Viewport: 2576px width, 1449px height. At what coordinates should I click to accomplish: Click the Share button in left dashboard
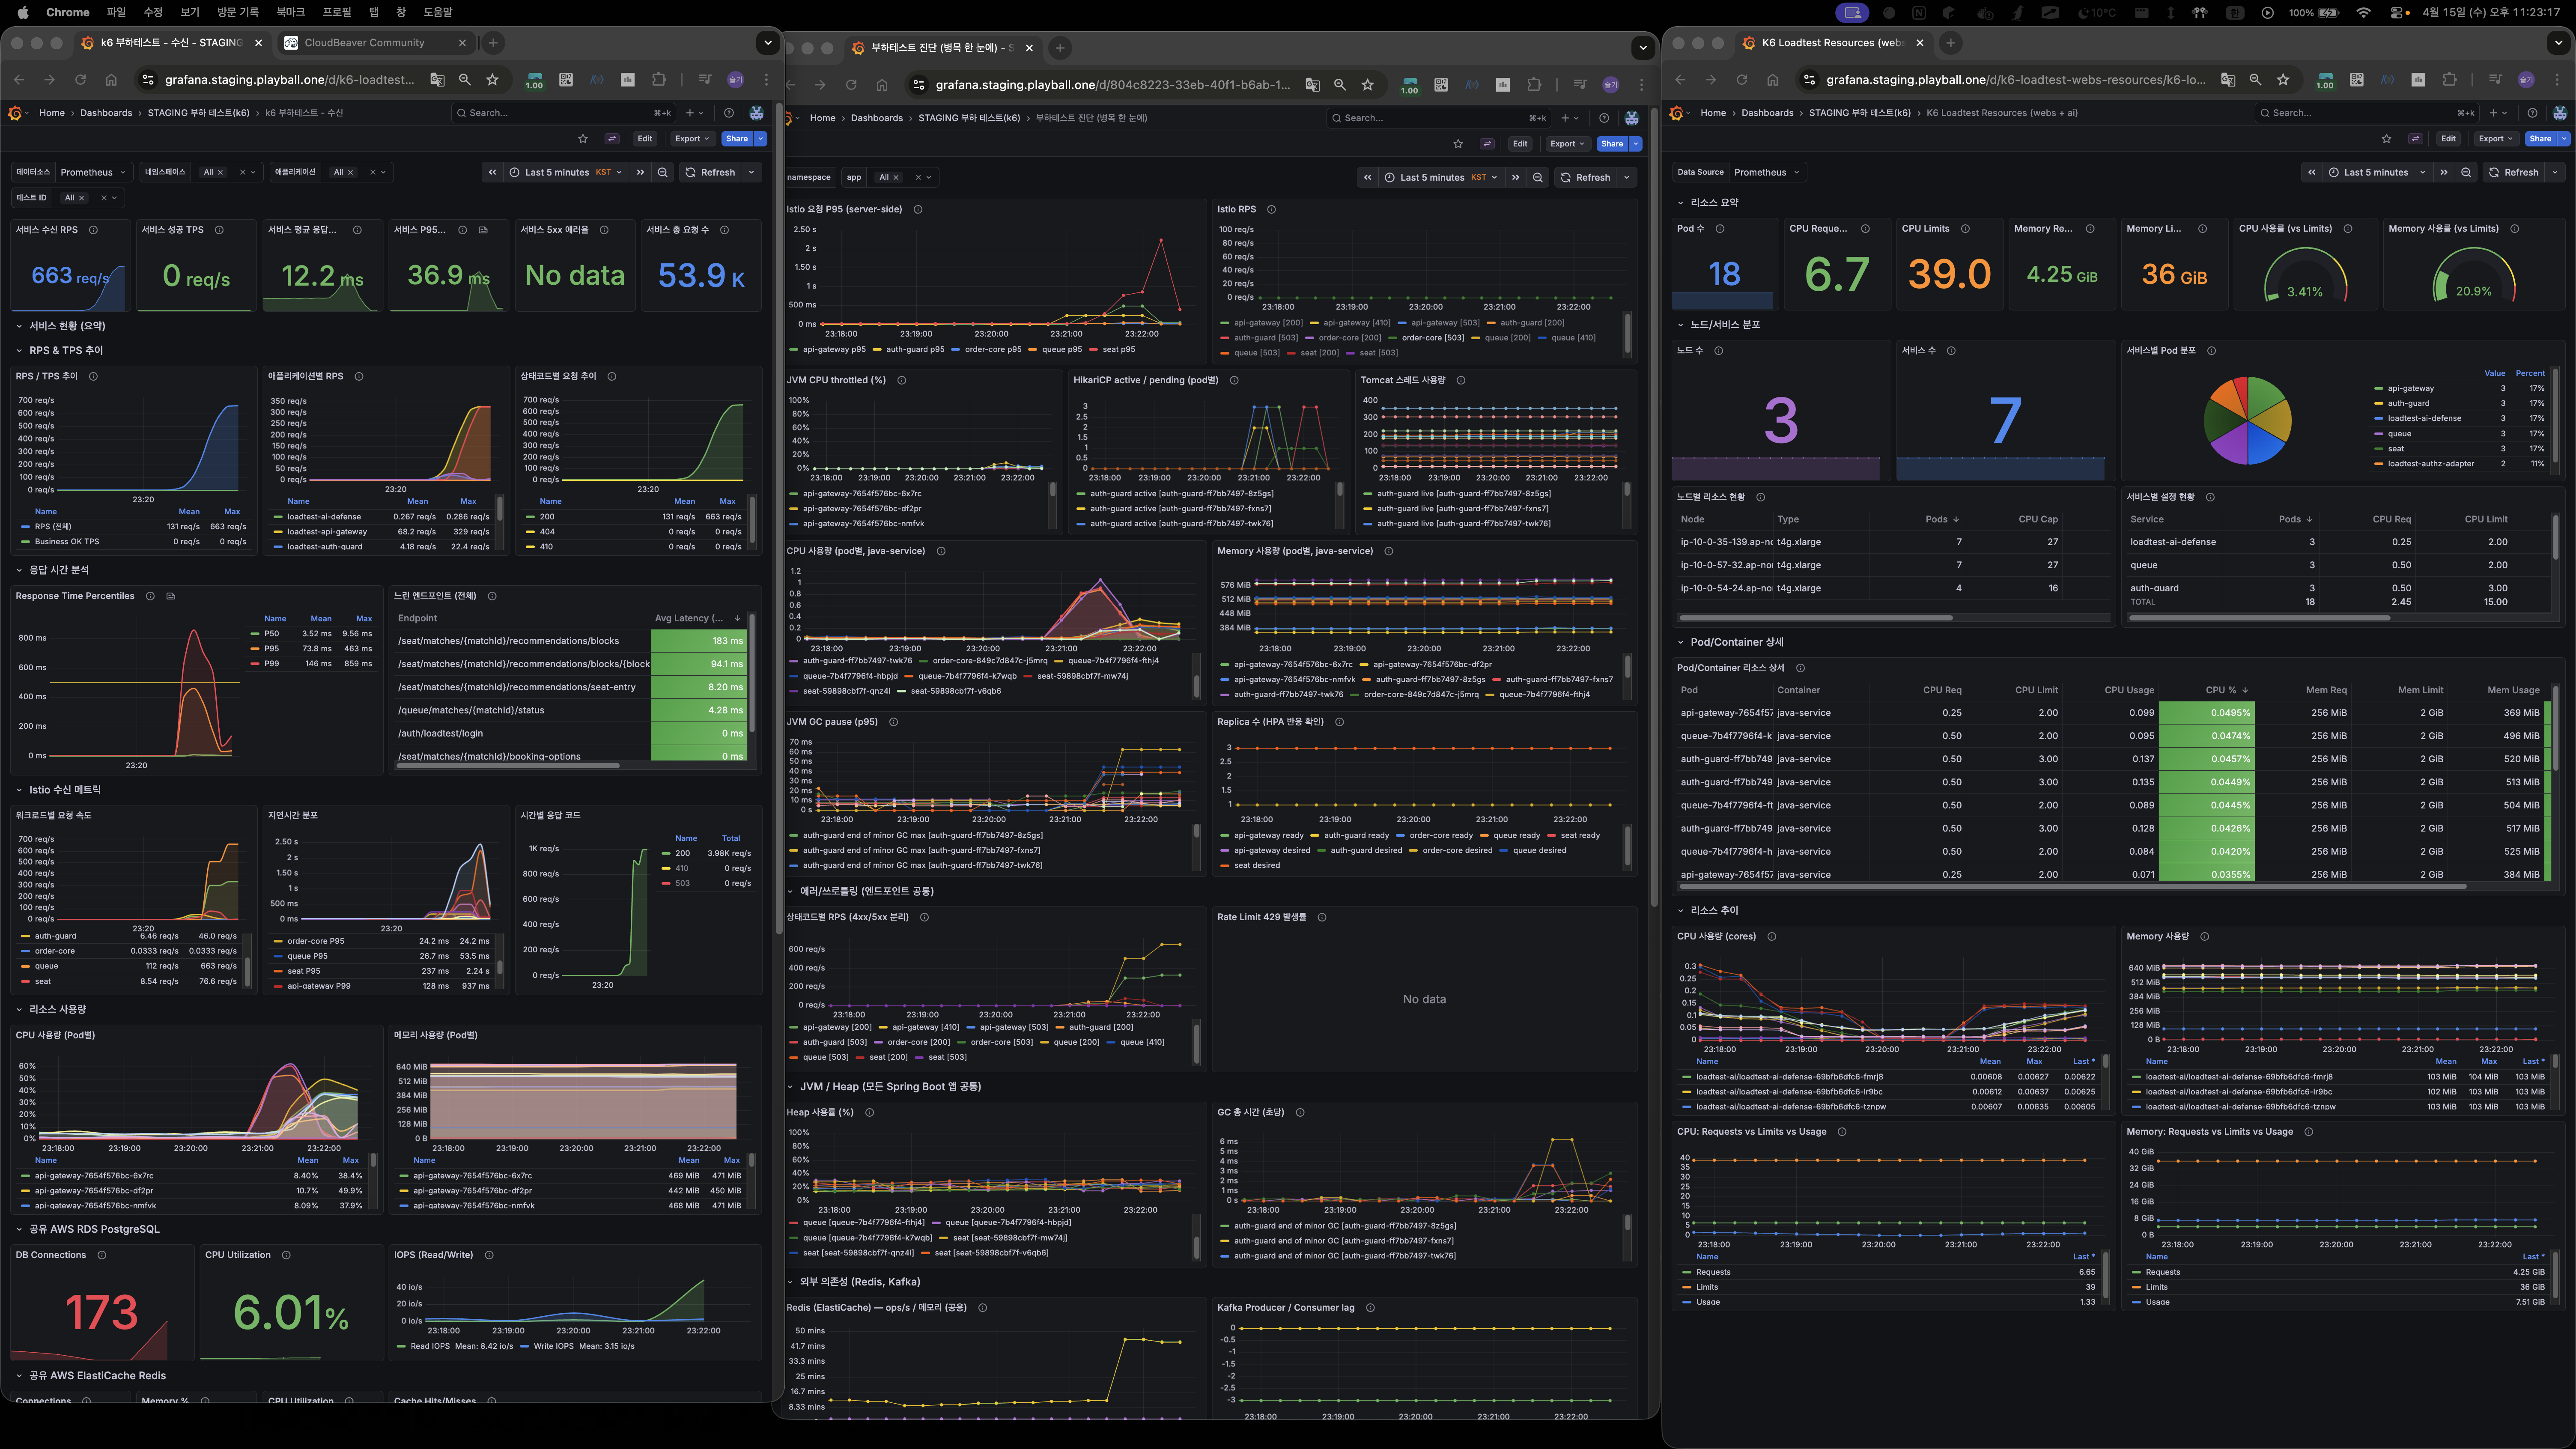tap(736, 139)
